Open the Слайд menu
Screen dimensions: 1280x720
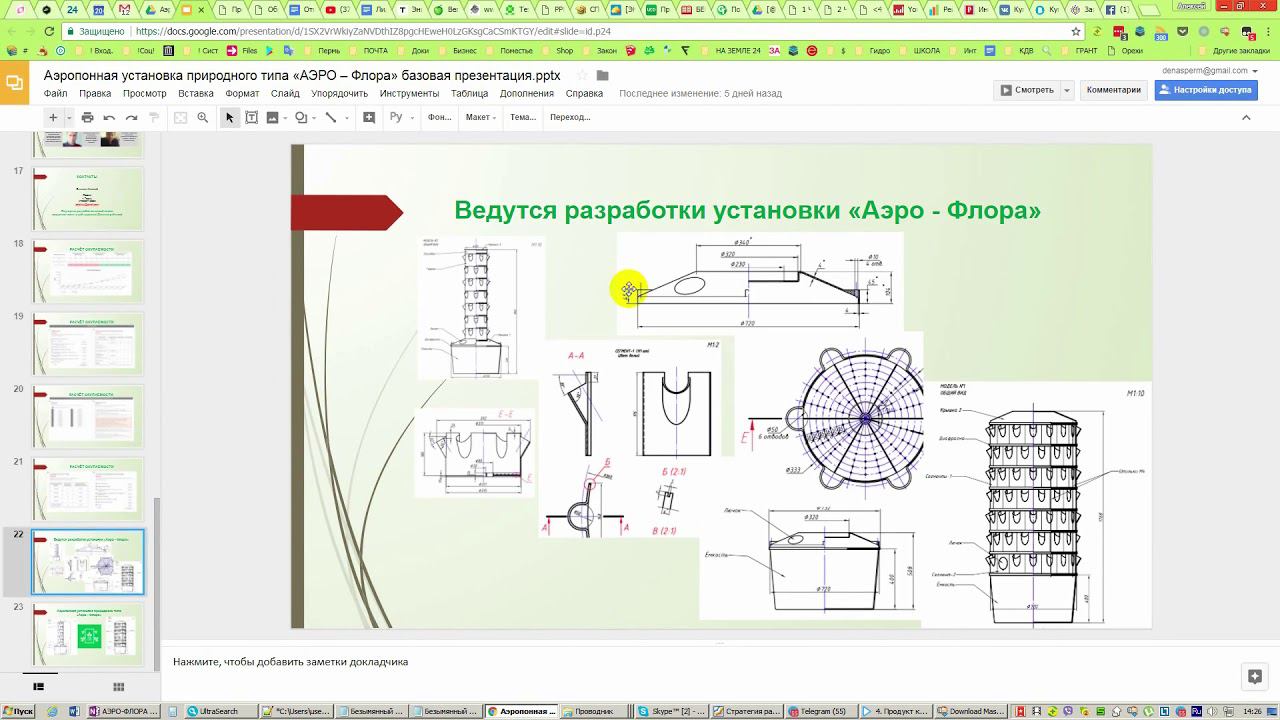click(x=285, y=93)
